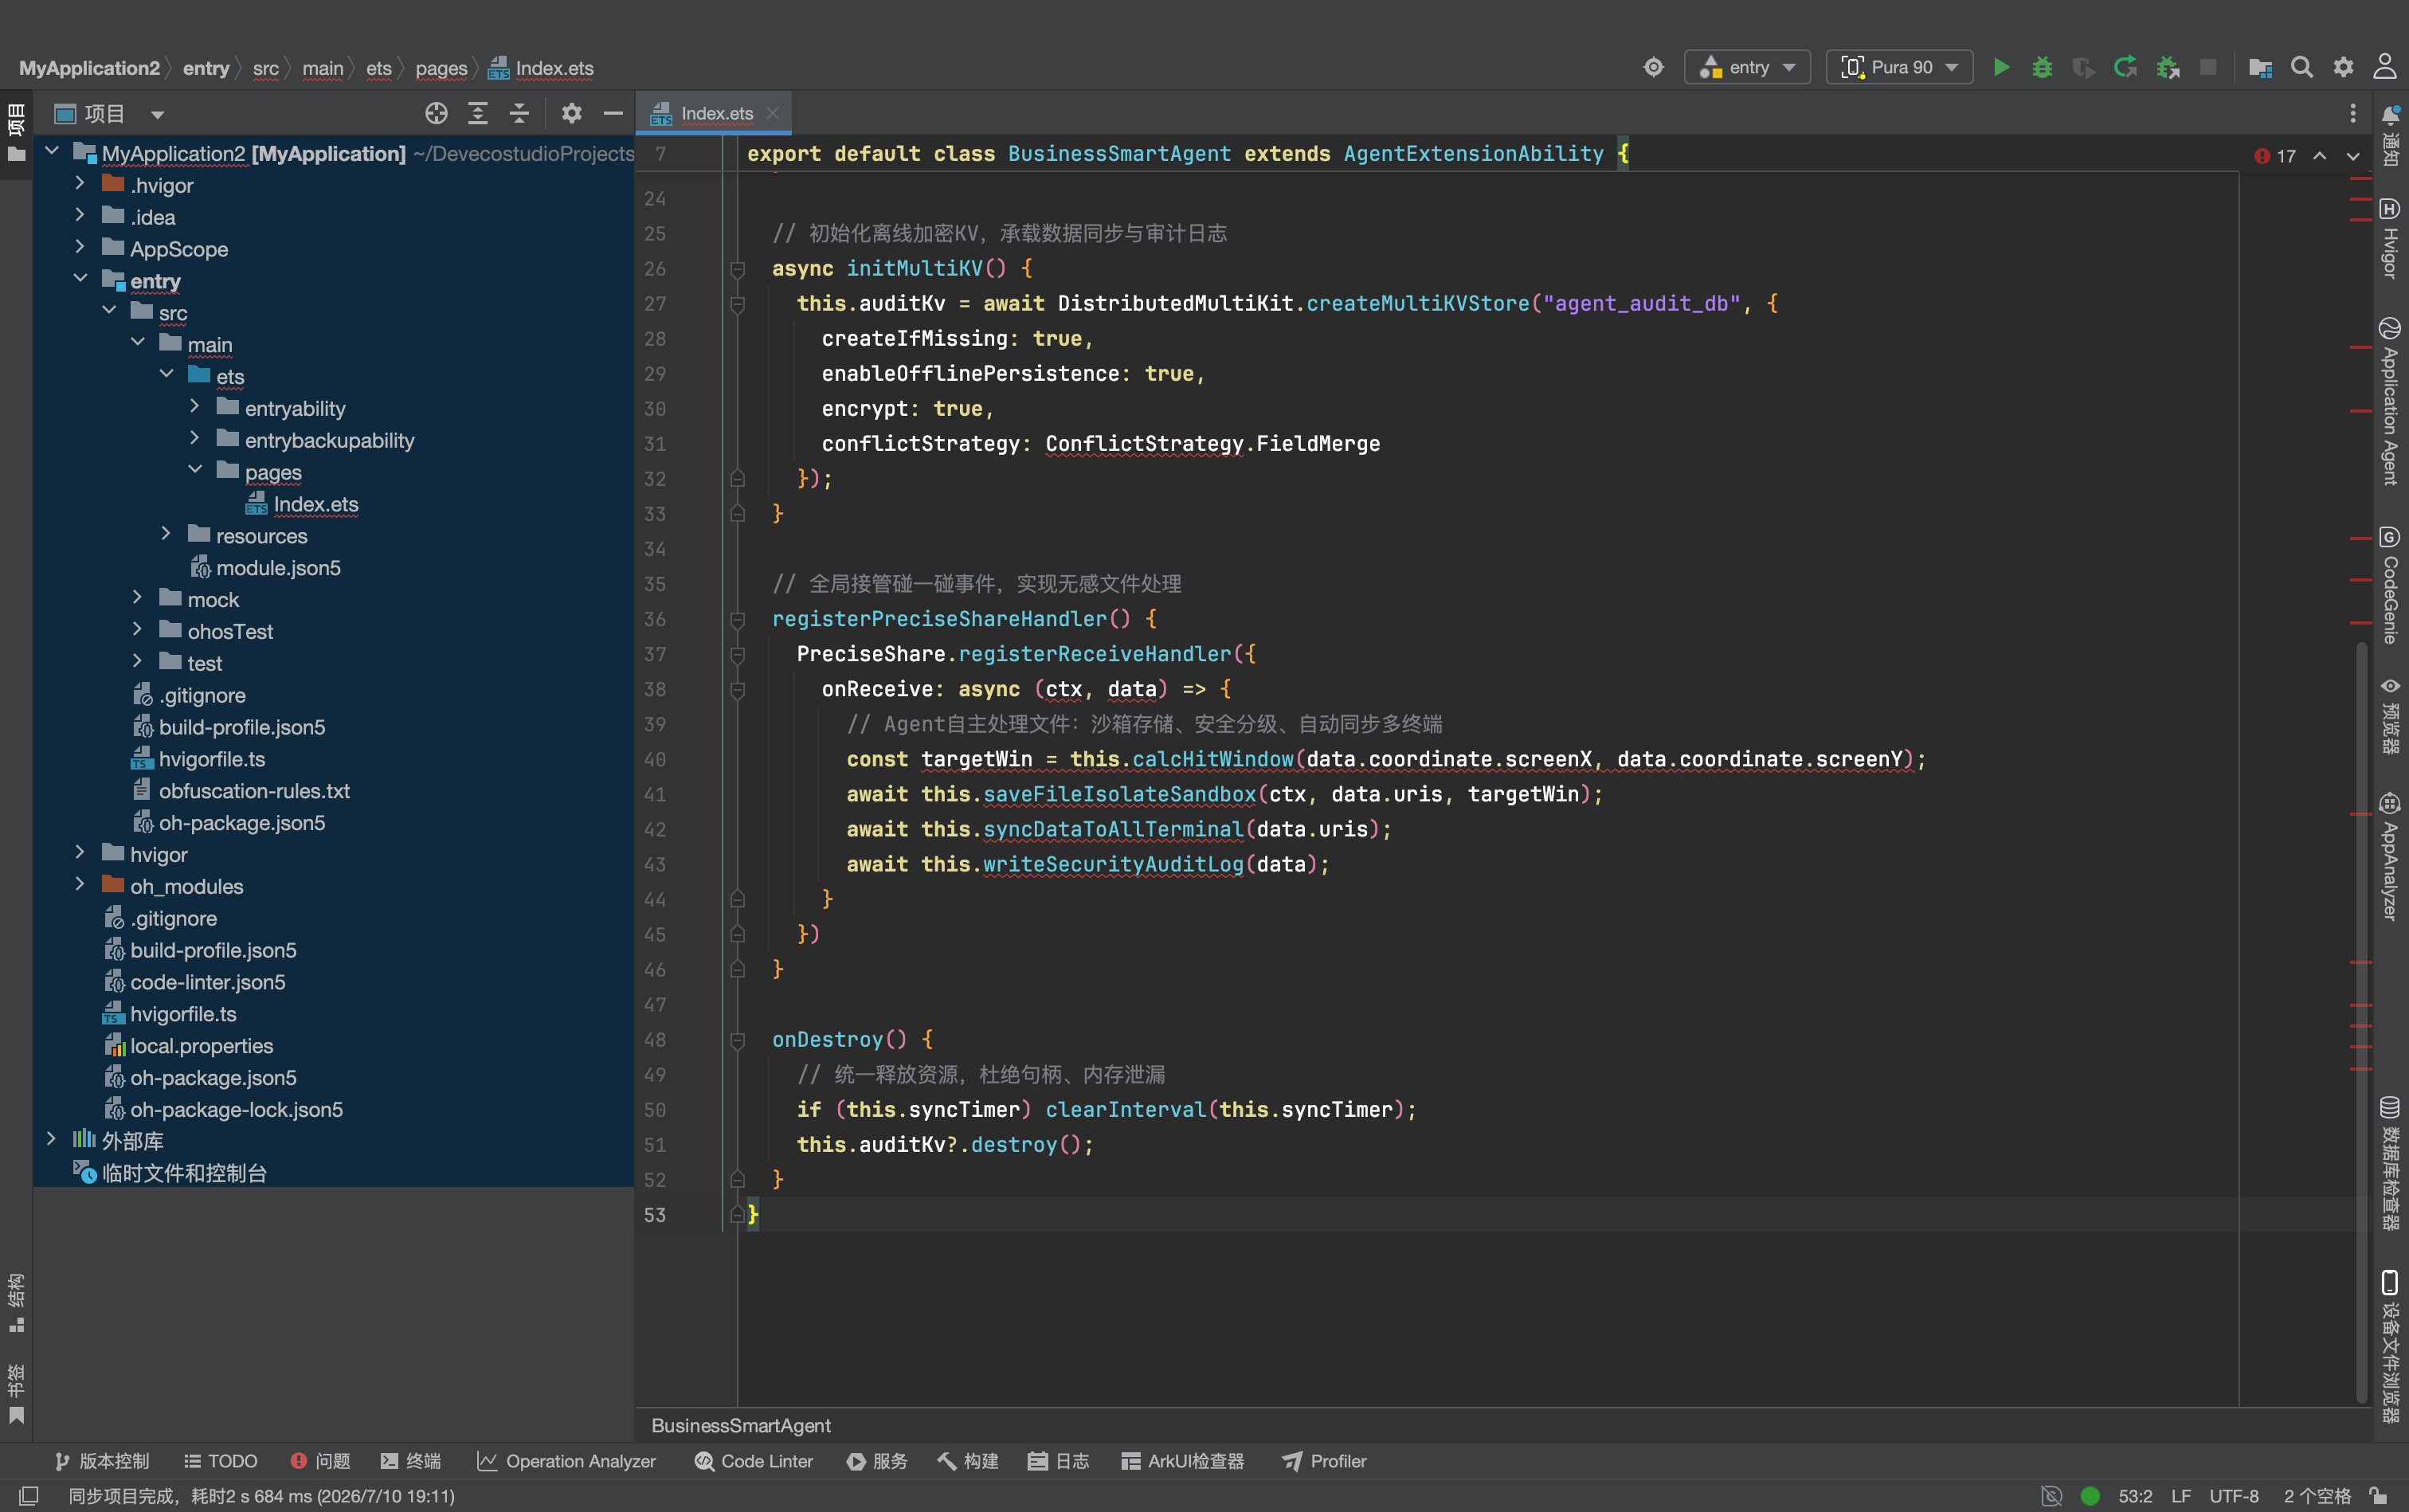Image resolution: width=2409 pixels, height=1512 pixels.
Task: Expand the oh_modules folder
Action: 80,885
